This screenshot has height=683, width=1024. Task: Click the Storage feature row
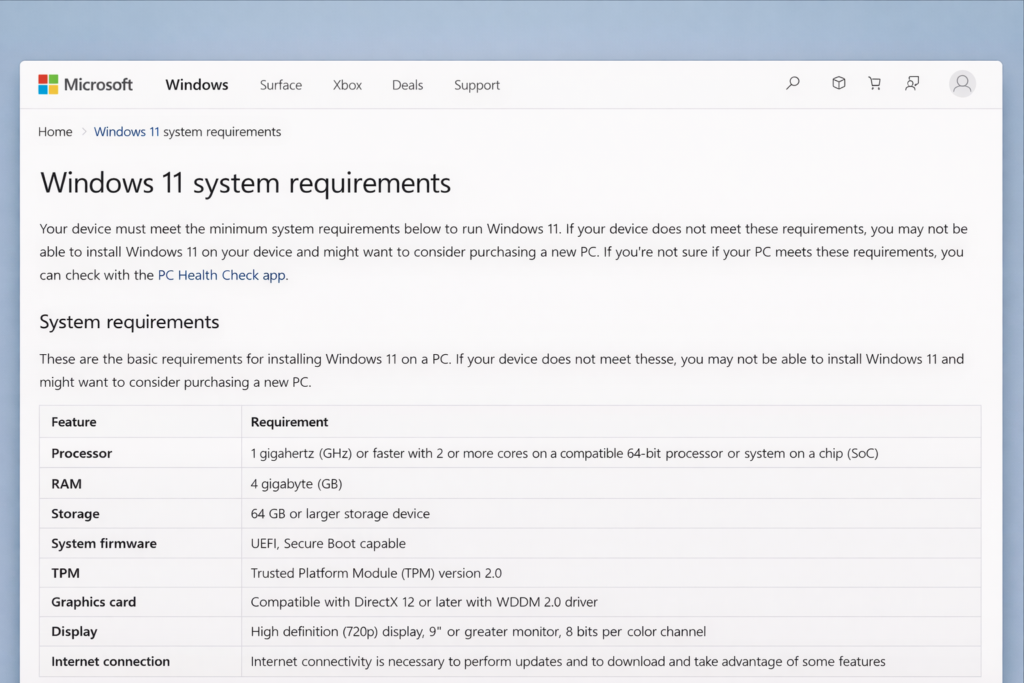75,513
